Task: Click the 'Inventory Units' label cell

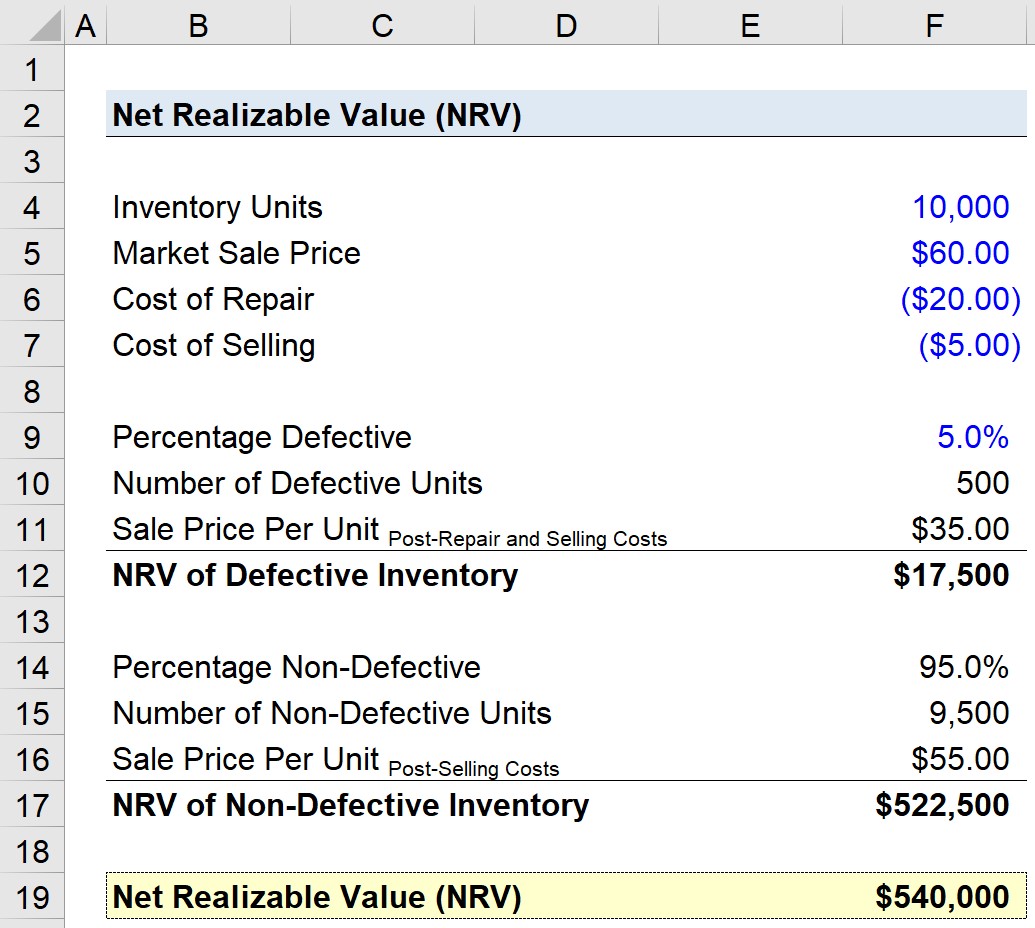Action: pos(217,207)
